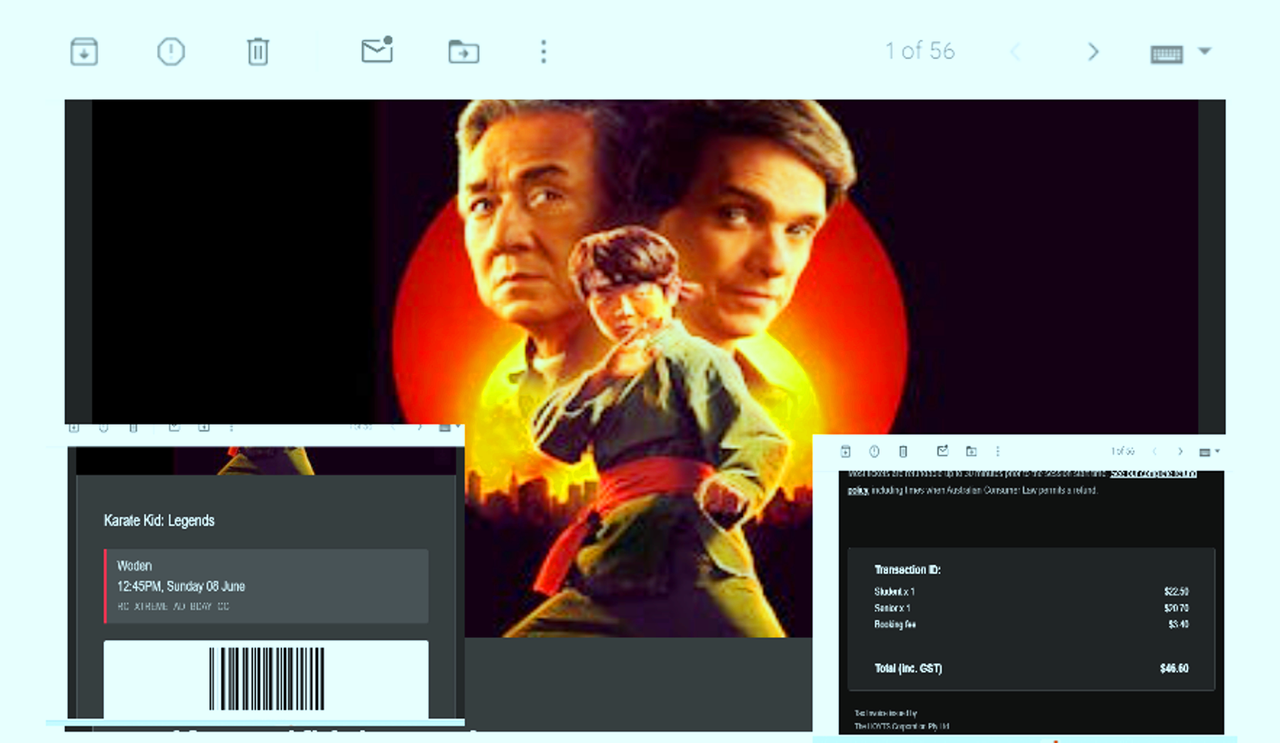The height and width of the screenshot is (743, 1280).
Task: Go to the older email with the large right chevron
Action: (x=1093, y=52)
